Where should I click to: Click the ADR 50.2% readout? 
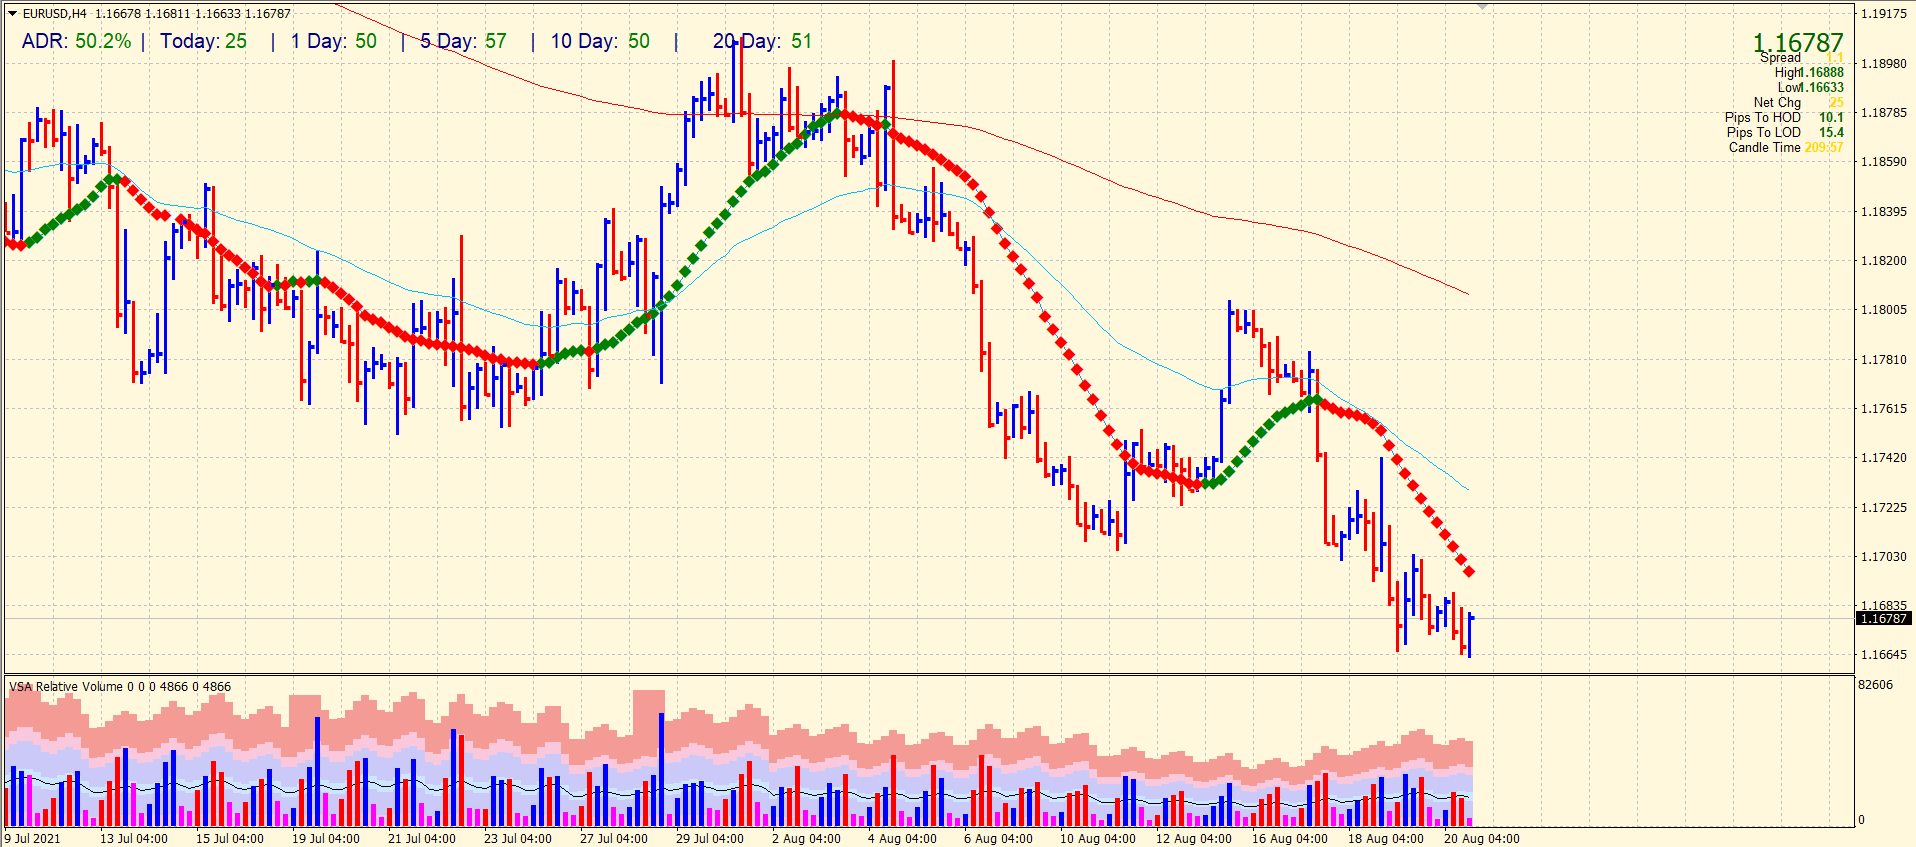coord(77,42)
